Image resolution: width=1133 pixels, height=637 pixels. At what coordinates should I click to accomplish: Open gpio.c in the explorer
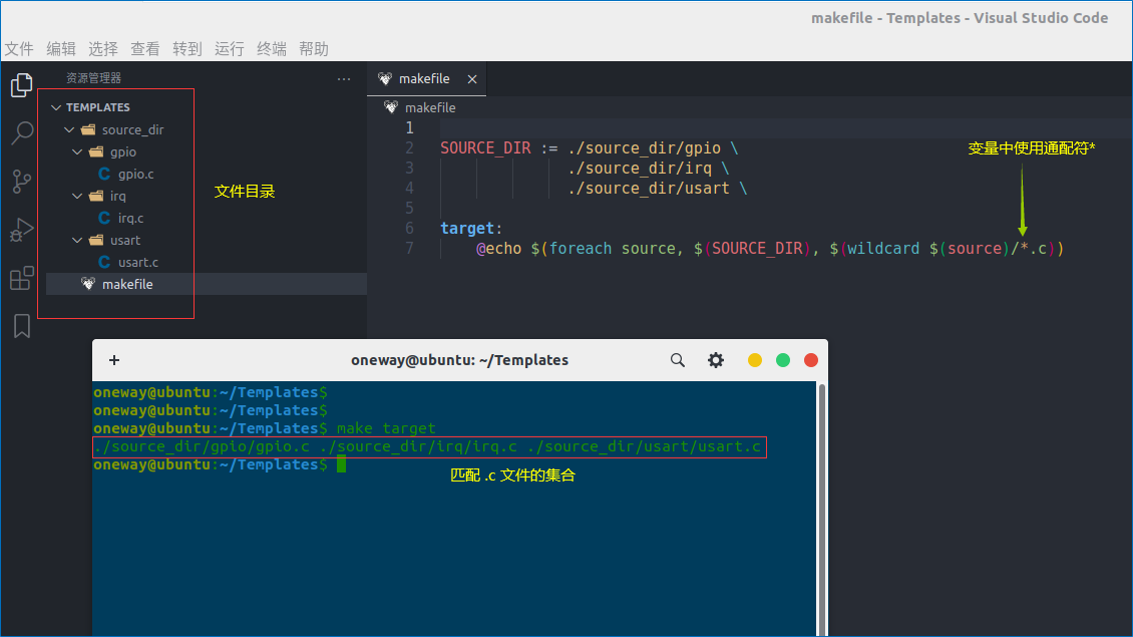135,174
